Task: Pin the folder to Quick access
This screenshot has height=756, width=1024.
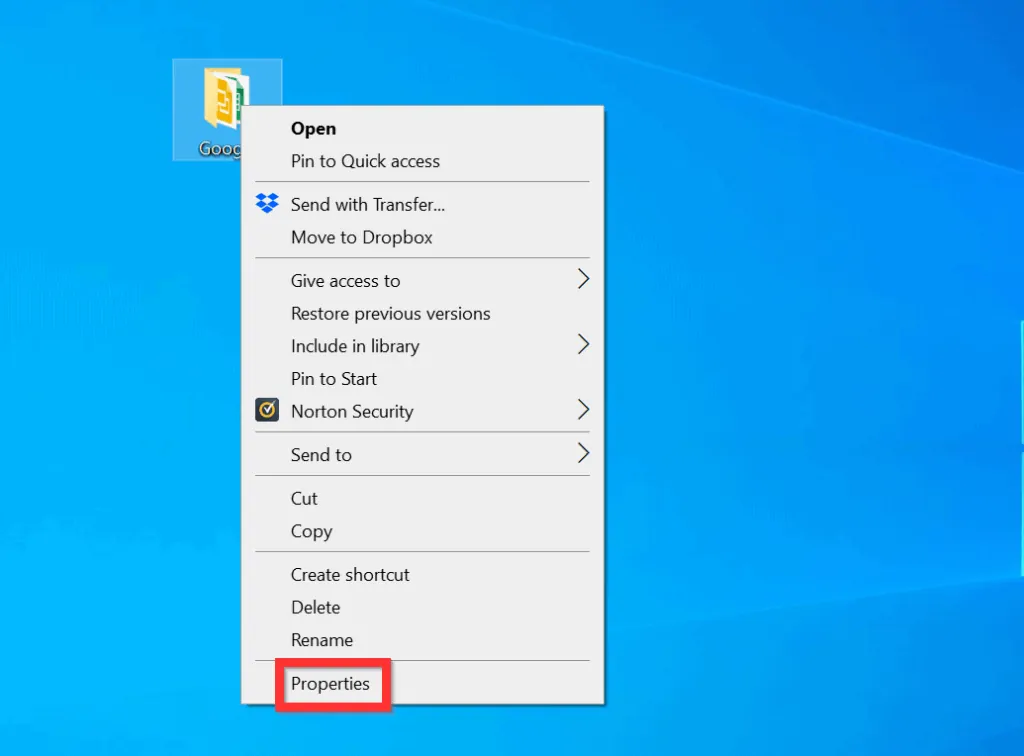Action: pos(365,161)
